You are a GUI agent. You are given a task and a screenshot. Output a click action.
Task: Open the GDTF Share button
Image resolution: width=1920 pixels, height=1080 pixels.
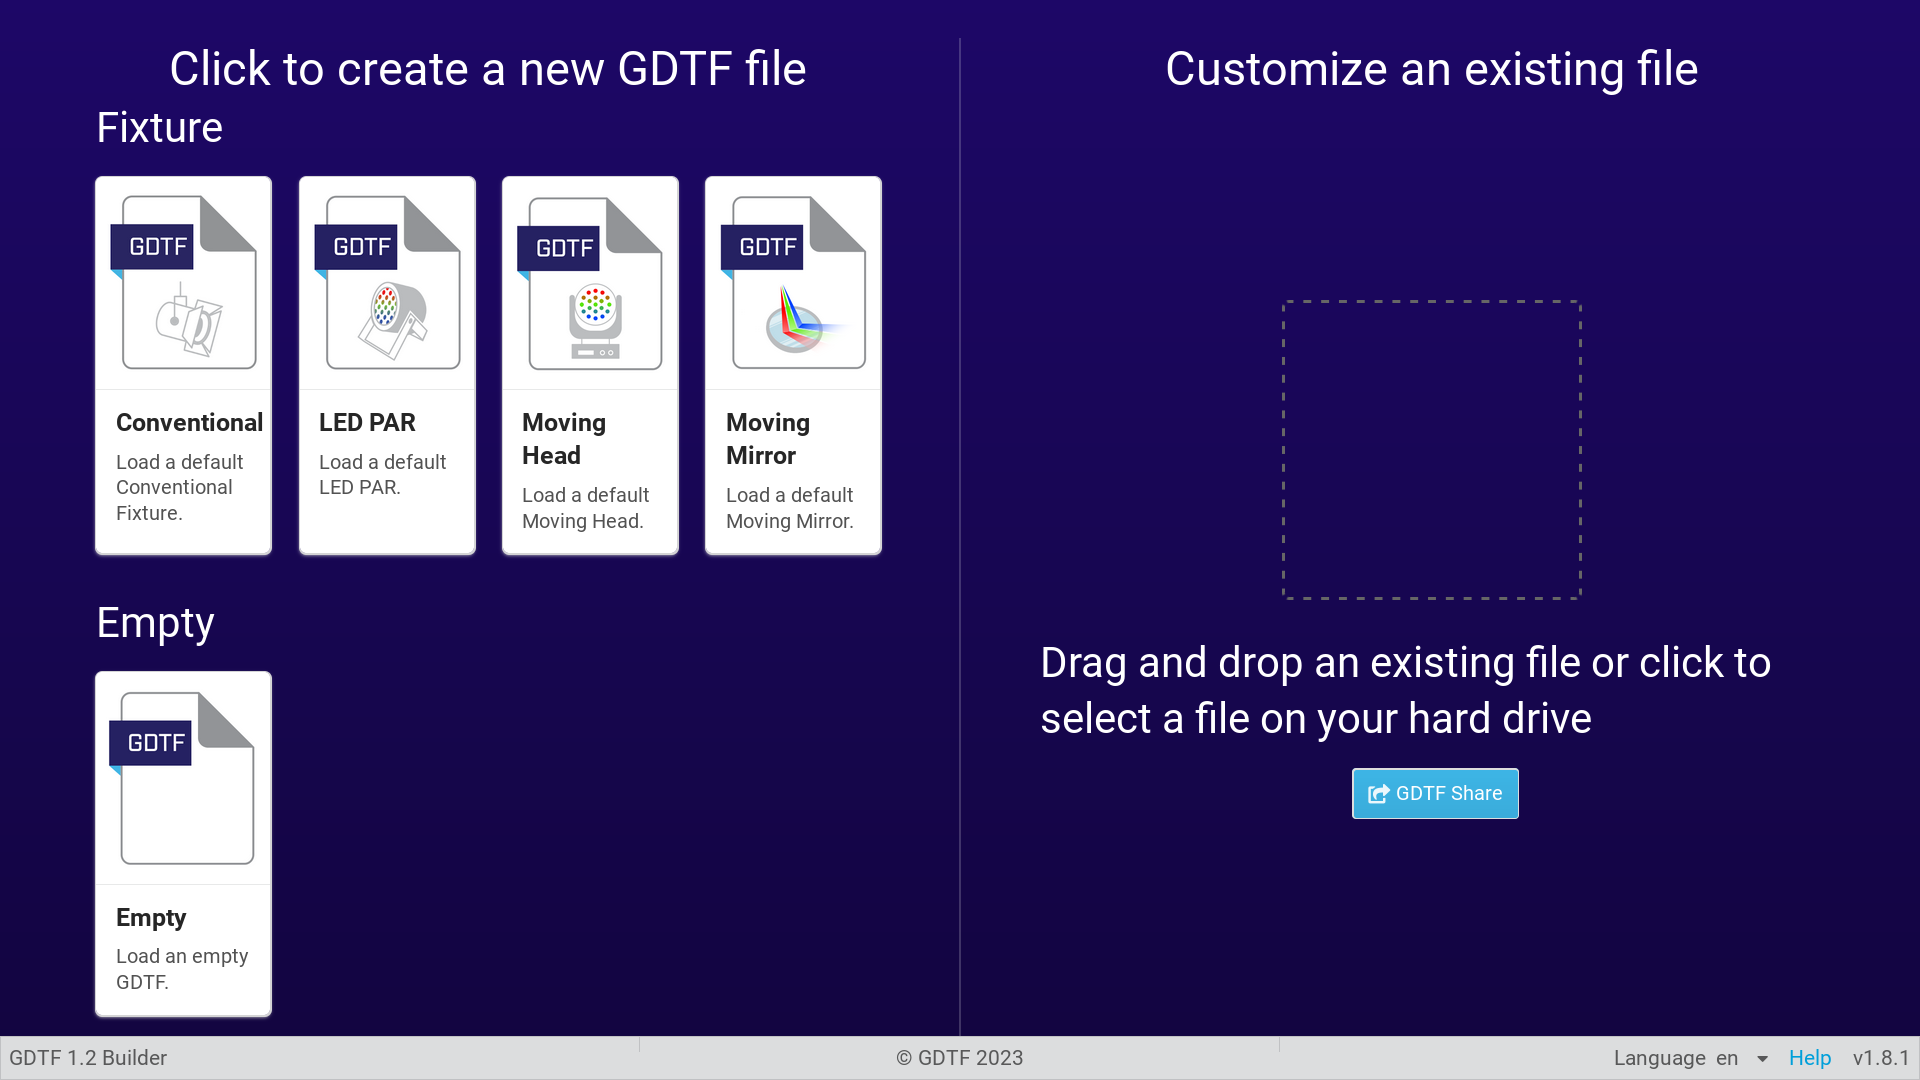tap(1435, 793)
